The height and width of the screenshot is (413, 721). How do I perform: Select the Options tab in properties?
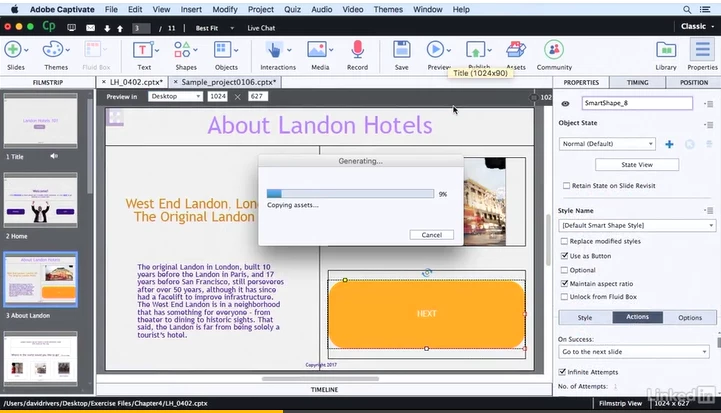pyautogui.click(x=690, y=317)
